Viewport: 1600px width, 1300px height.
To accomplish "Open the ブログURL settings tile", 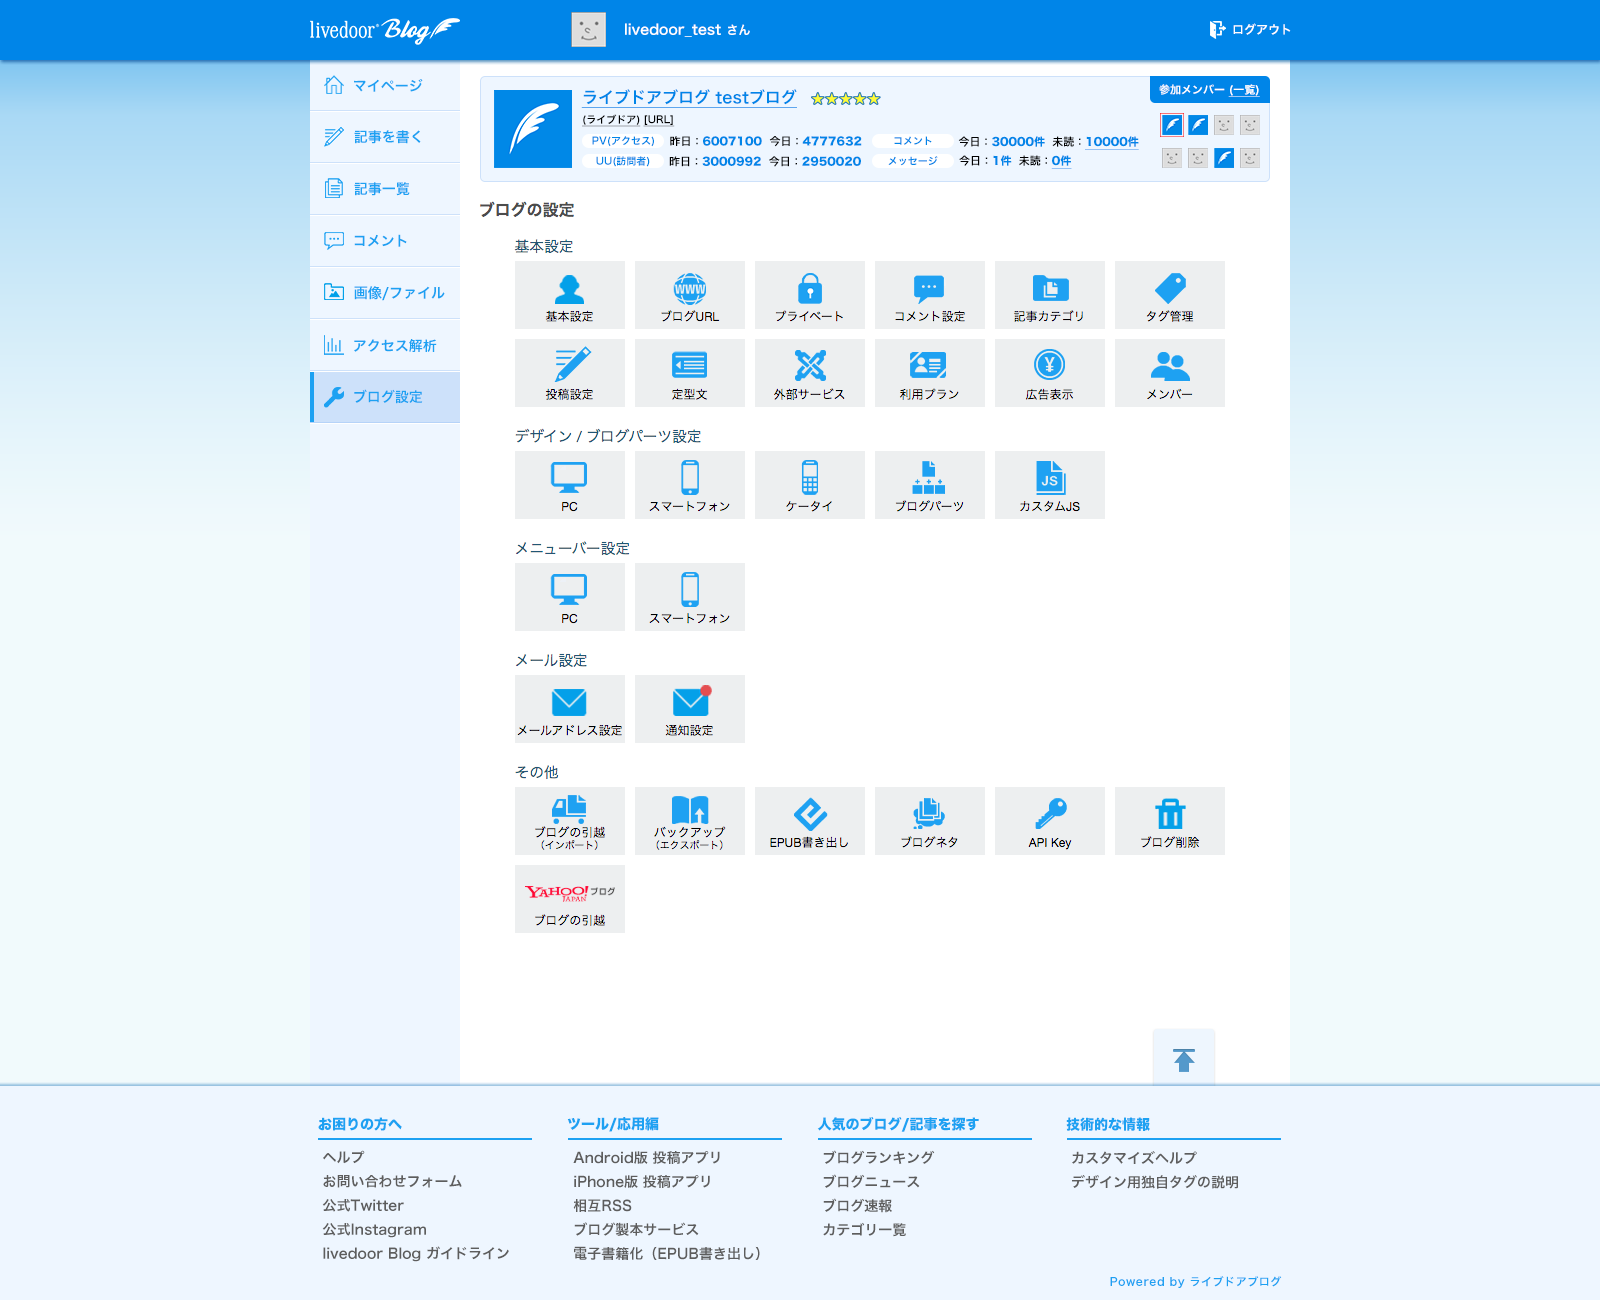I will 690,295.
